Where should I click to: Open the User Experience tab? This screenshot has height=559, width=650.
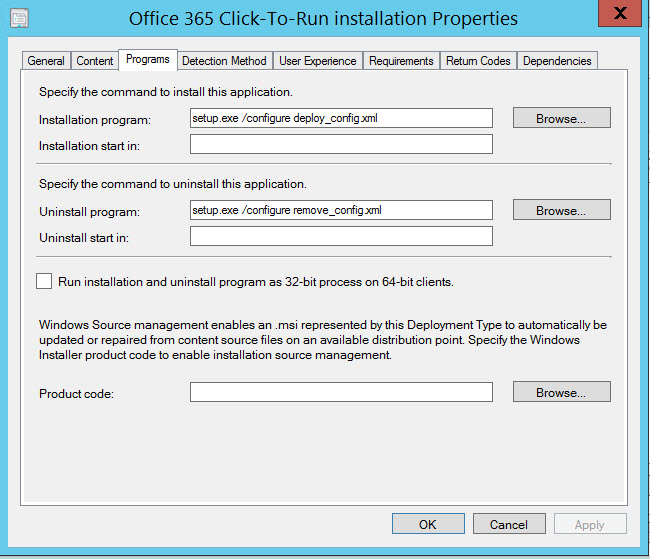point(317,61)
